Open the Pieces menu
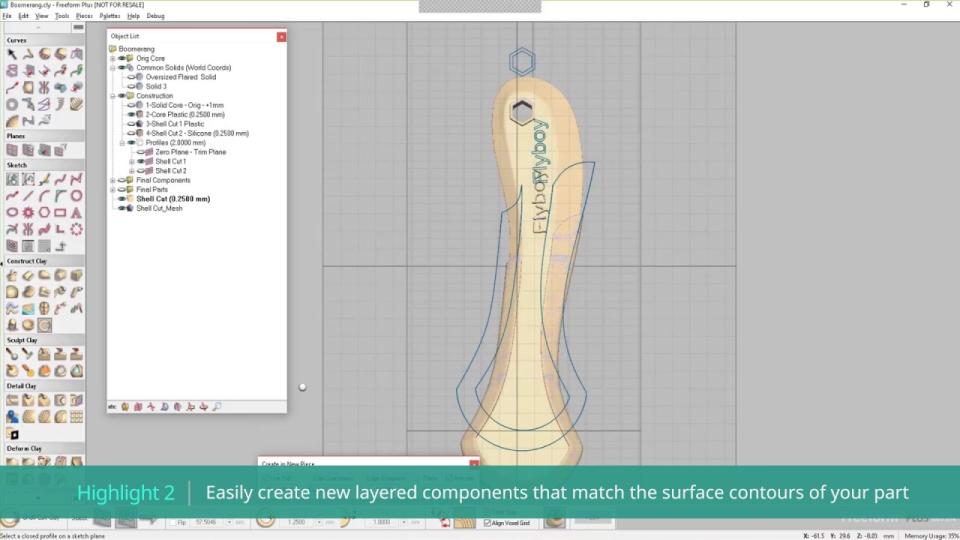 (84, 16)
